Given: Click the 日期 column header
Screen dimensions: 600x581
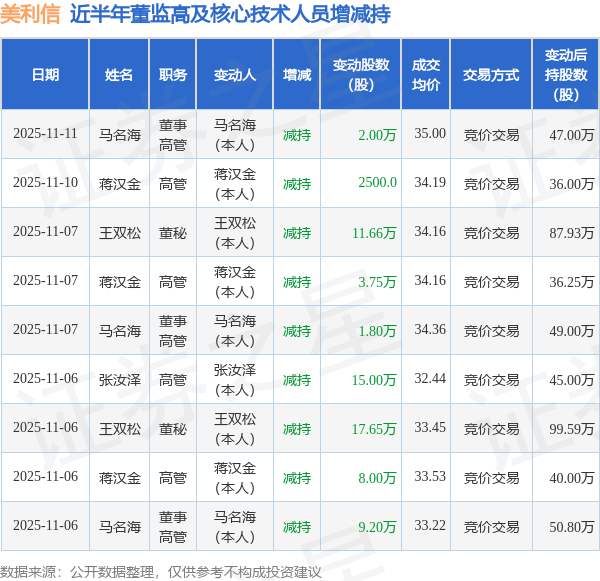Looking at the screenshot, I should [46, 75].
